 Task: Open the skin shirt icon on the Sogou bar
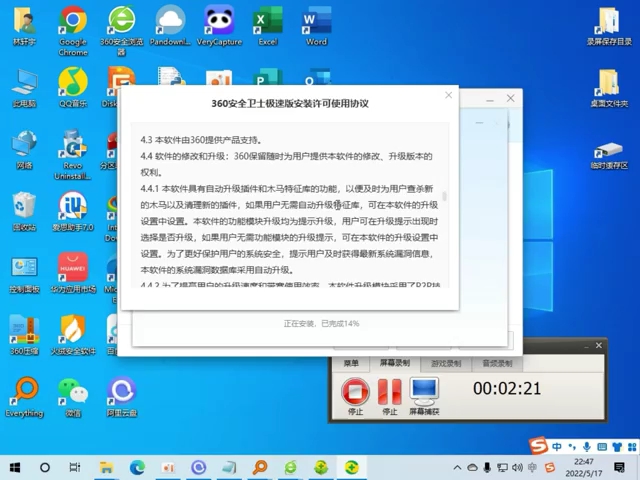617,447
